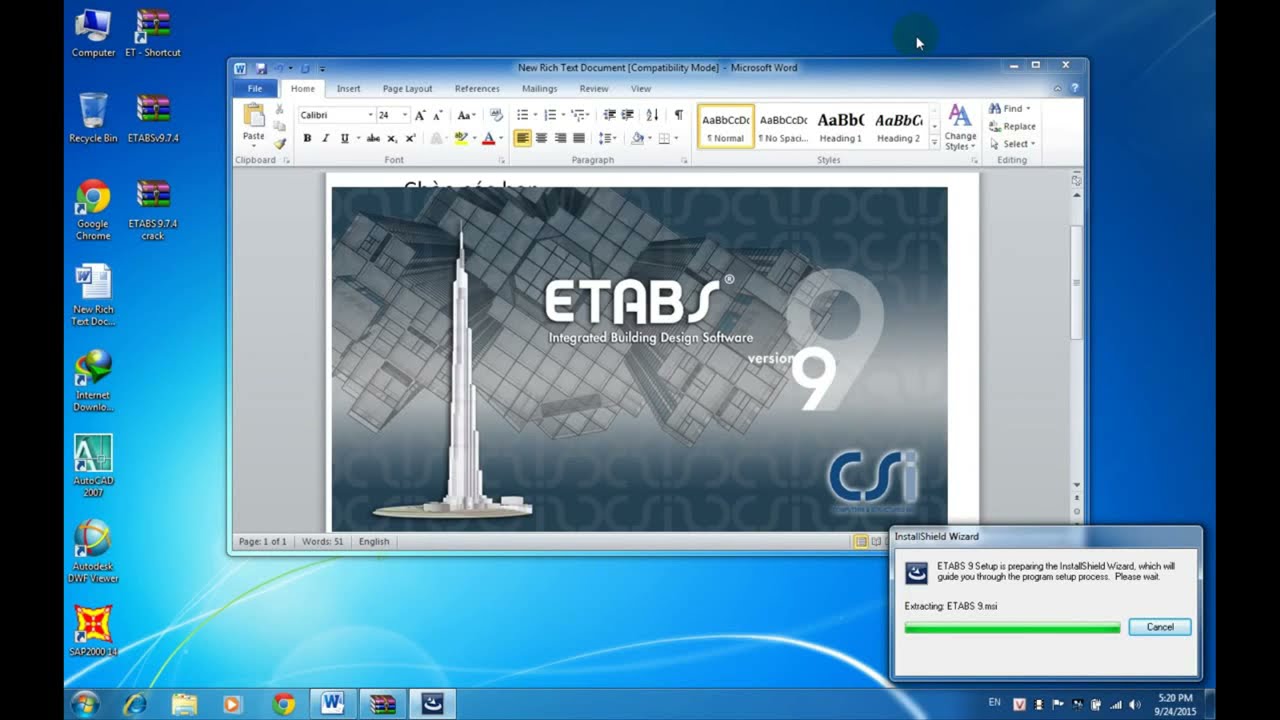Click the red Font Color button
The image size is (1280, 720).
pos(488,138)
